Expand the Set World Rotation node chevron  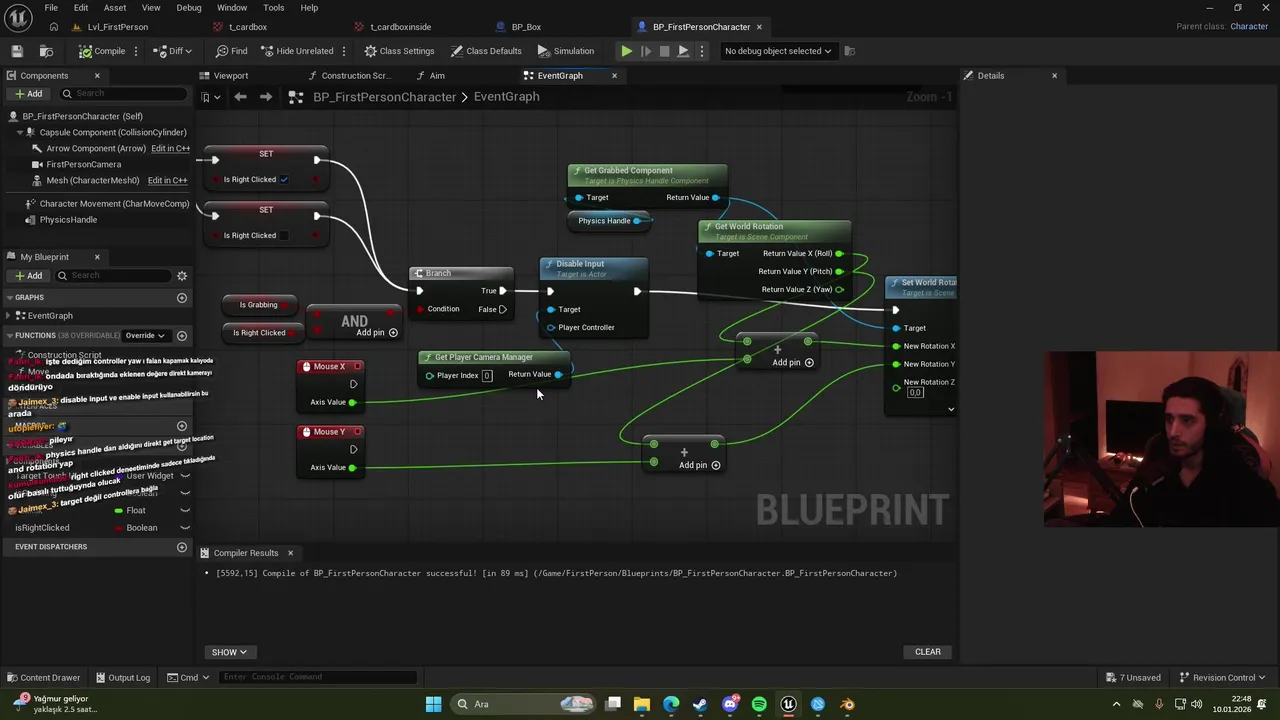[x=951, y=409]
